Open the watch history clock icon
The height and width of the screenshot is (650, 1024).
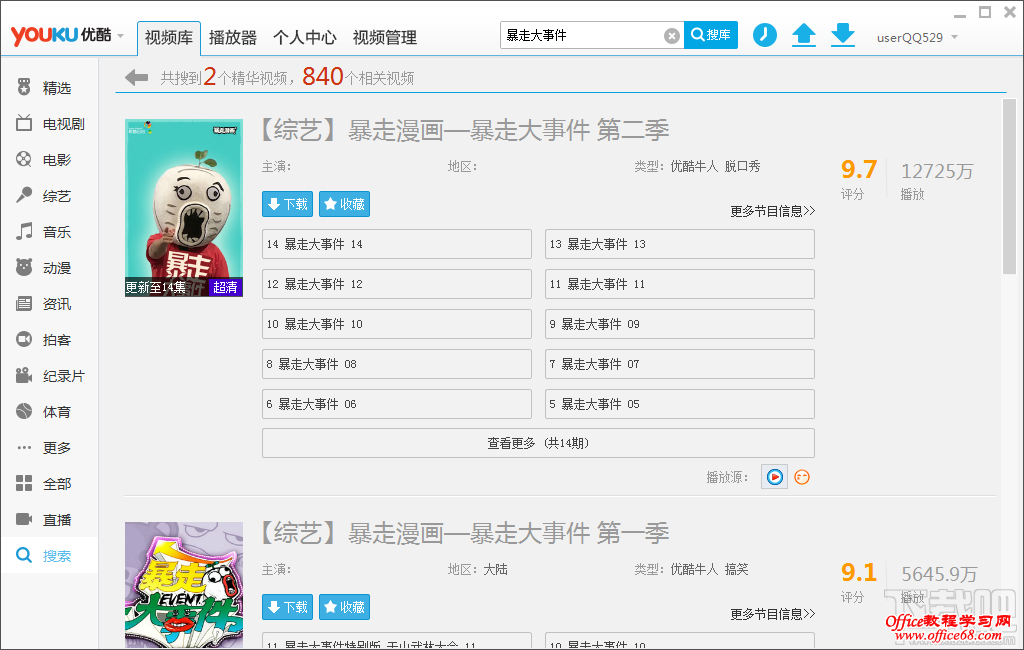(765, 35)
